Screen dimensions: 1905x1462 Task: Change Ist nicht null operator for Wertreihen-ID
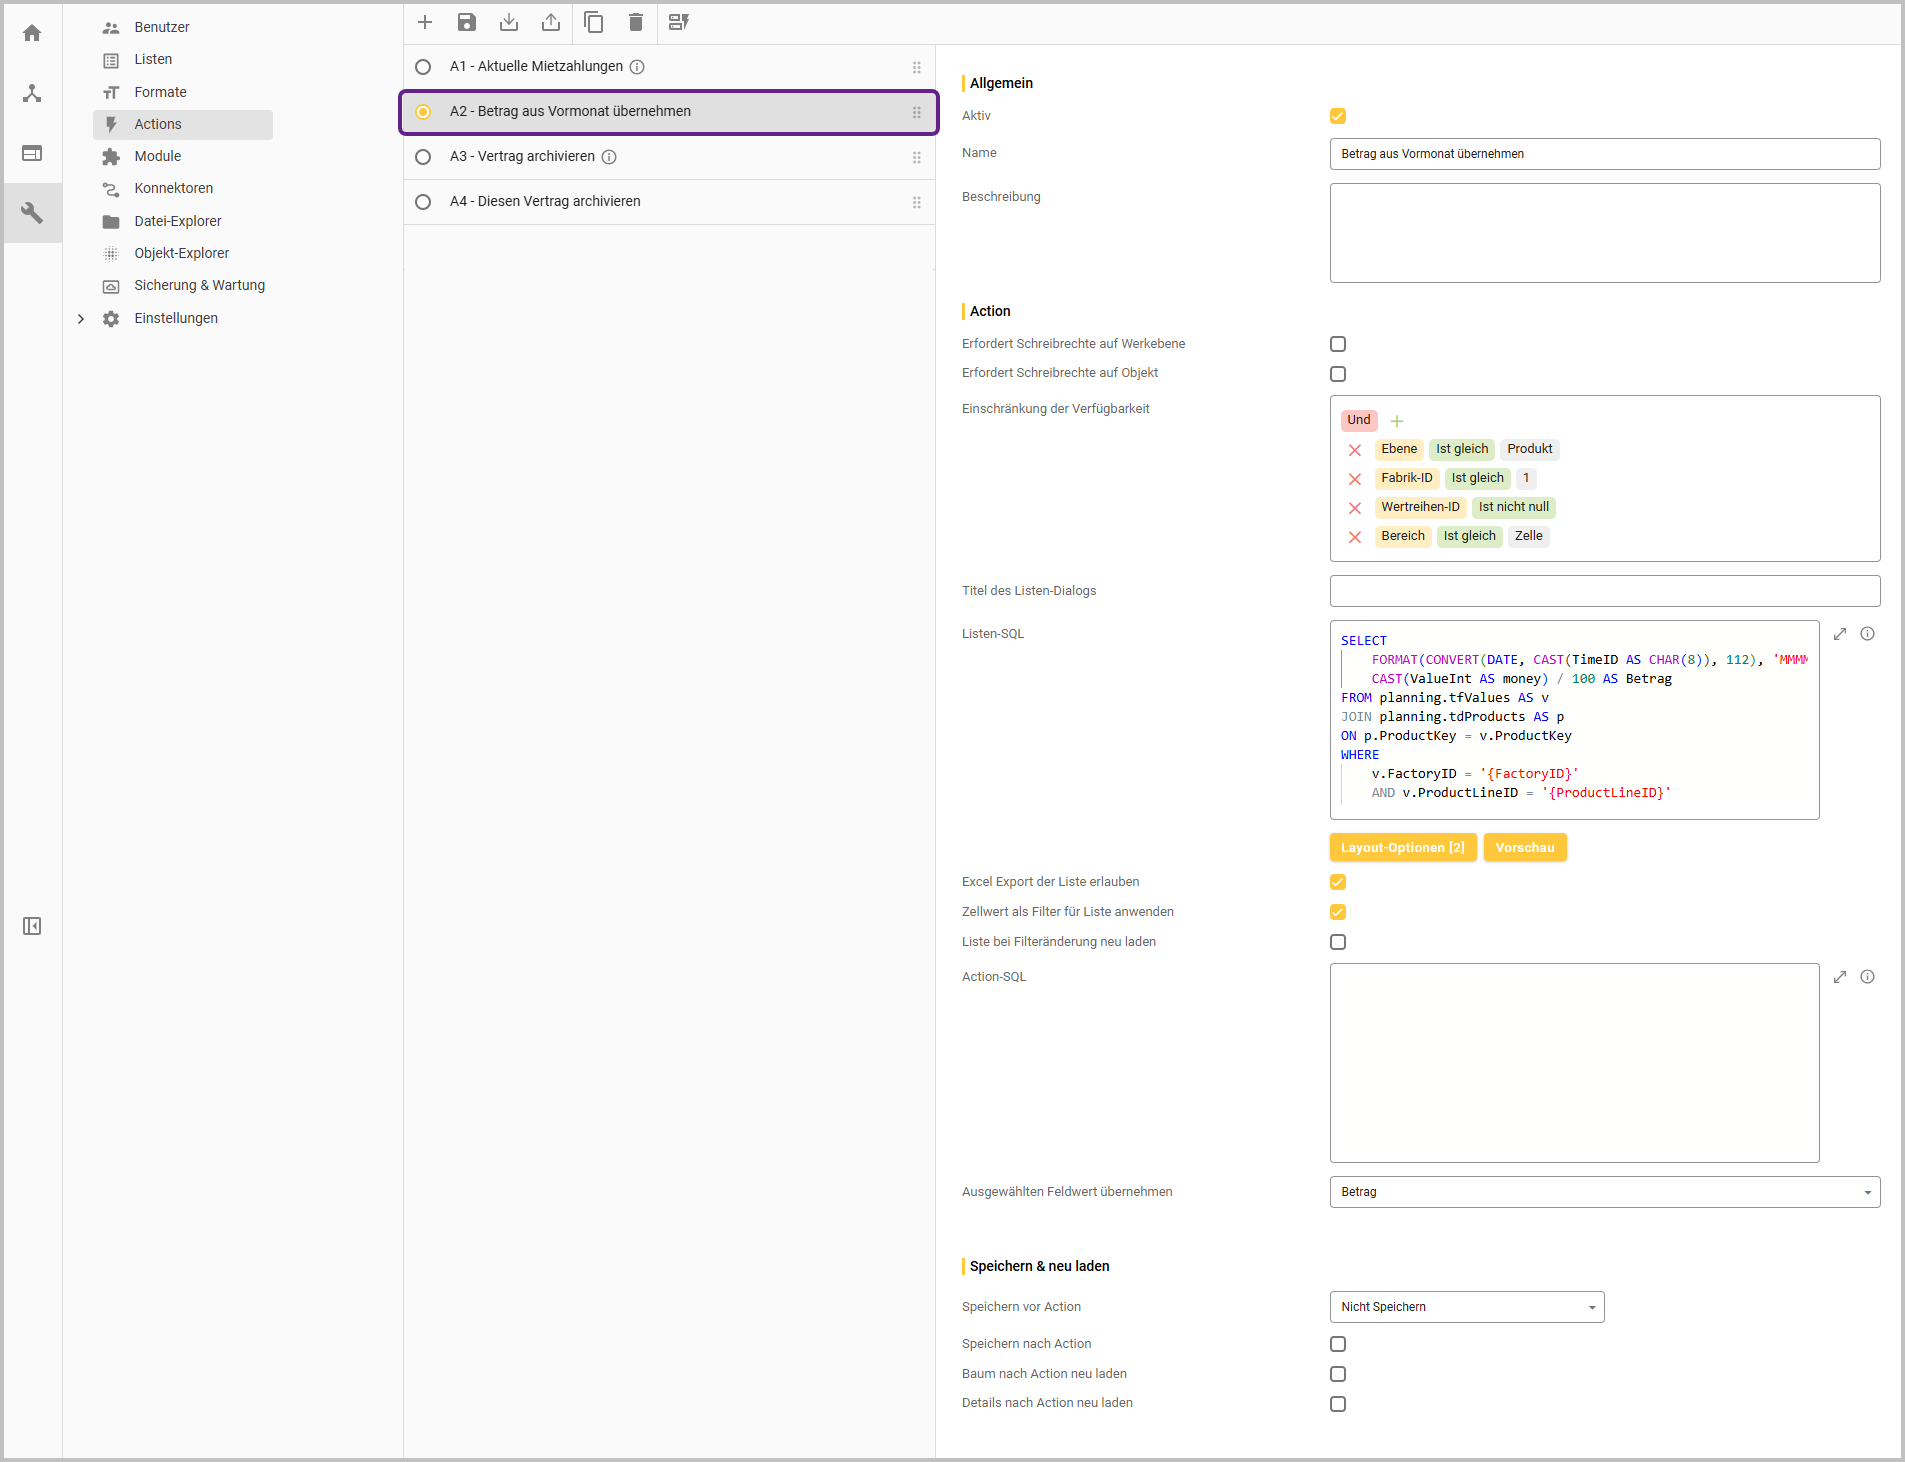tap(1513, 507)
